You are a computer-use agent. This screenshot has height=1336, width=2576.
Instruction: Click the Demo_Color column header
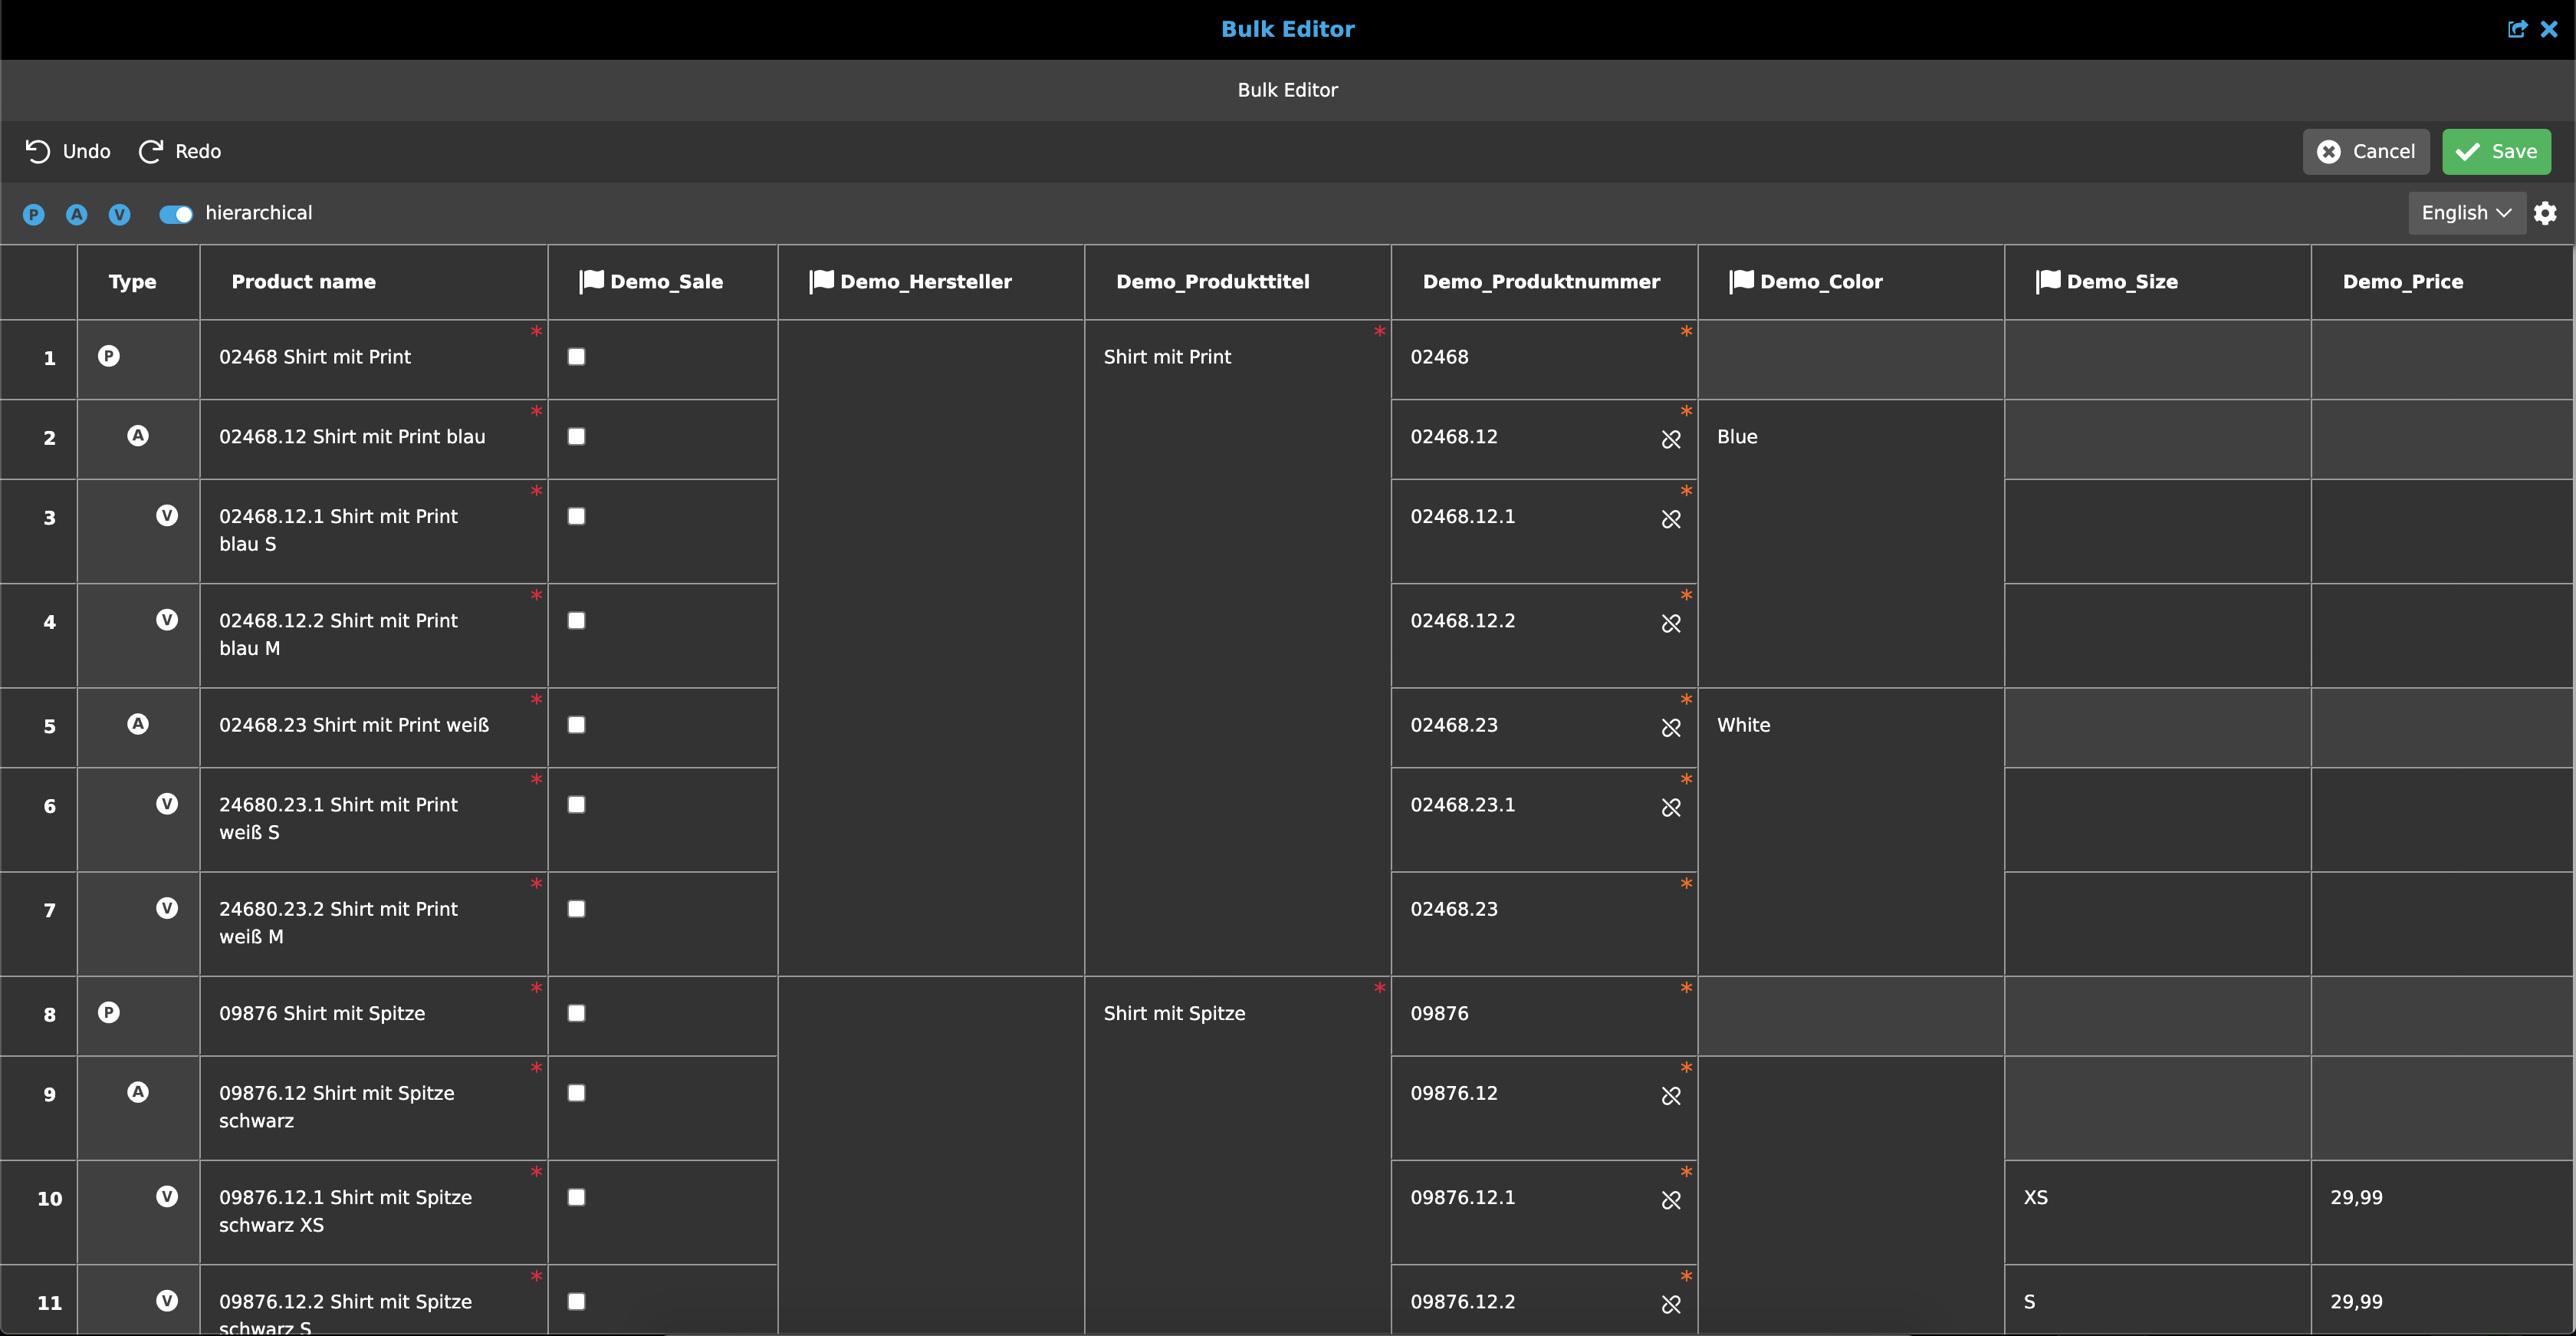[1820, 282]
